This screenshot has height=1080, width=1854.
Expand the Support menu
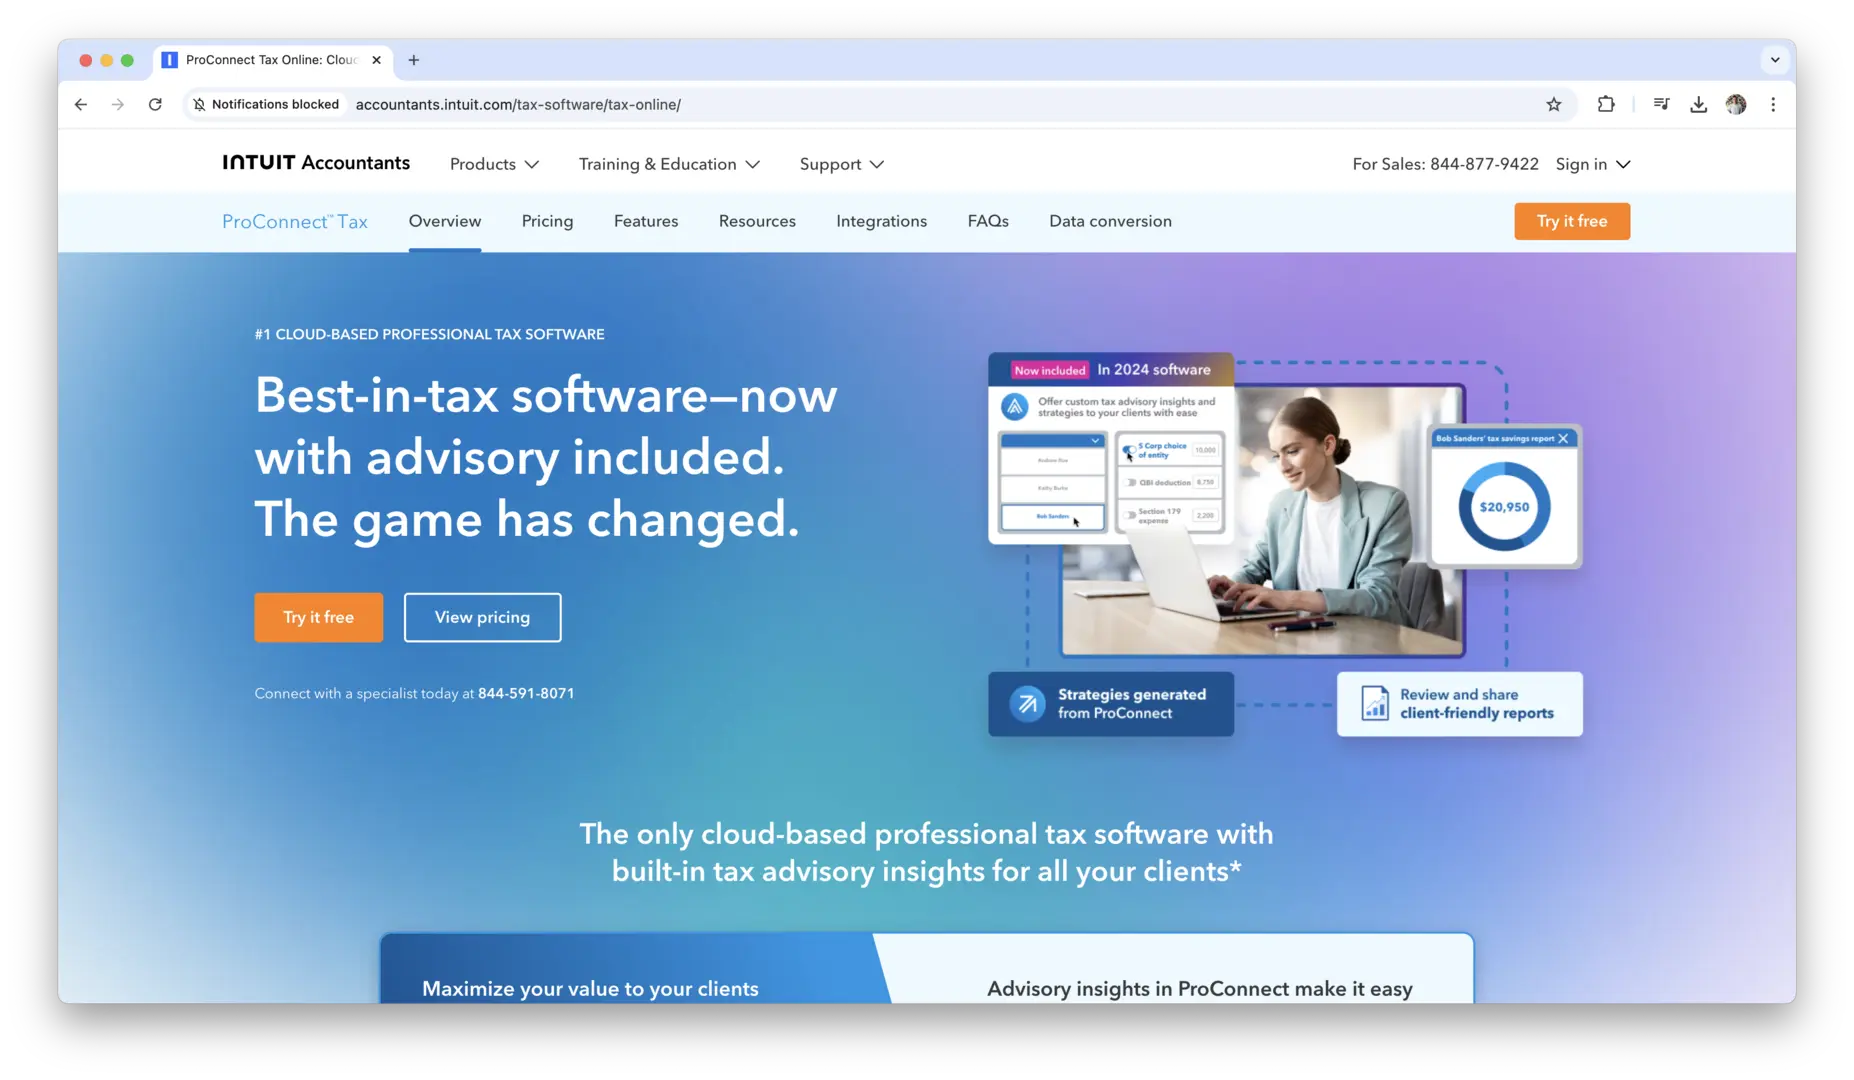coord(841,164)
